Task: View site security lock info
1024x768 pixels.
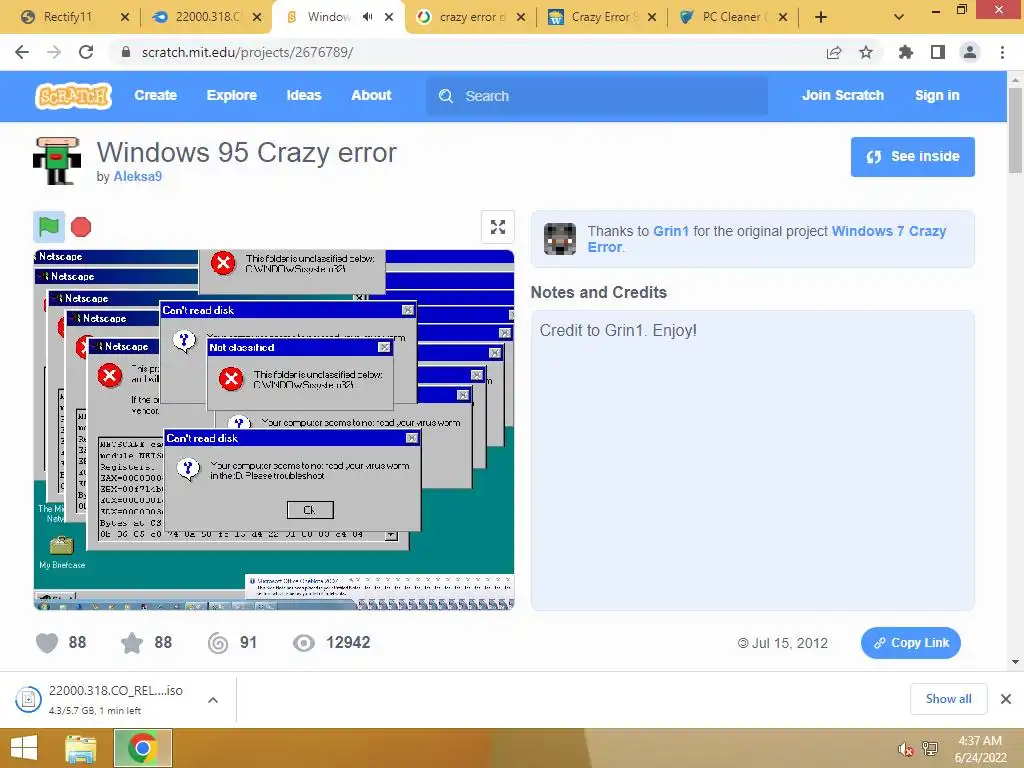Action: point(126,52)
